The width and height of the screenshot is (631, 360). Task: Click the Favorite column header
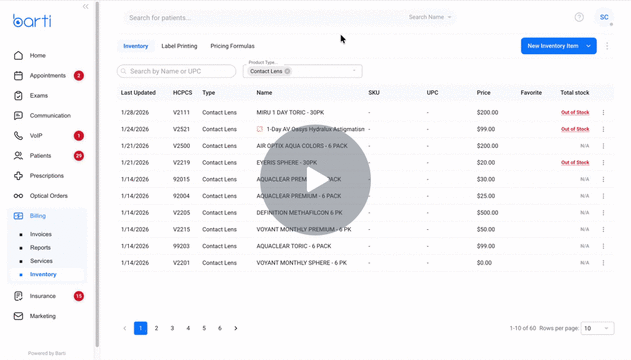[531, 93]
